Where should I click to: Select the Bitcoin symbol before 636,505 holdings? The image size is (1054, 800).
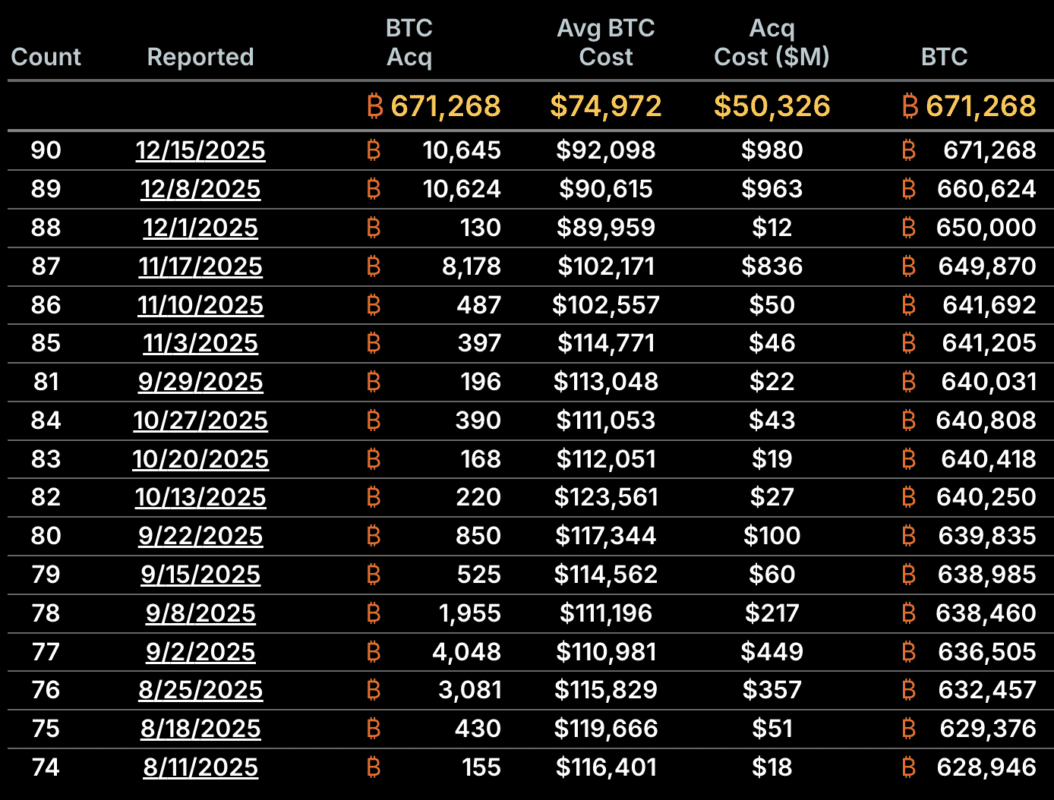point(910,652)
